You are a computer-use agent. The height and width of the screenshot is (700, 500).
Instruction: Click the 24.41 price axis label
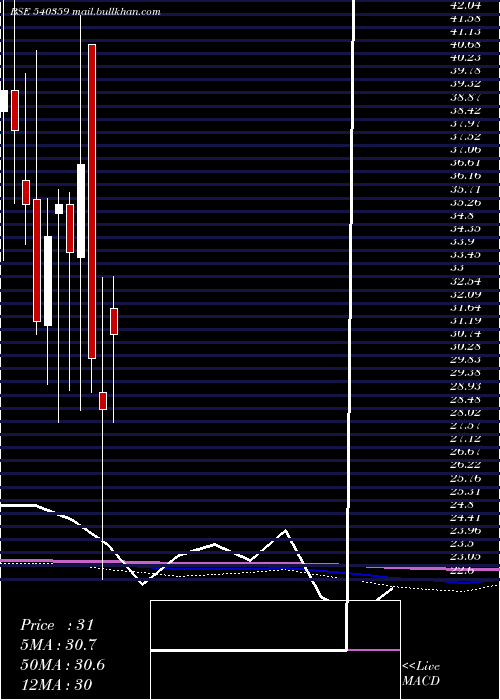pyautogui.click(x=466, y=517)
